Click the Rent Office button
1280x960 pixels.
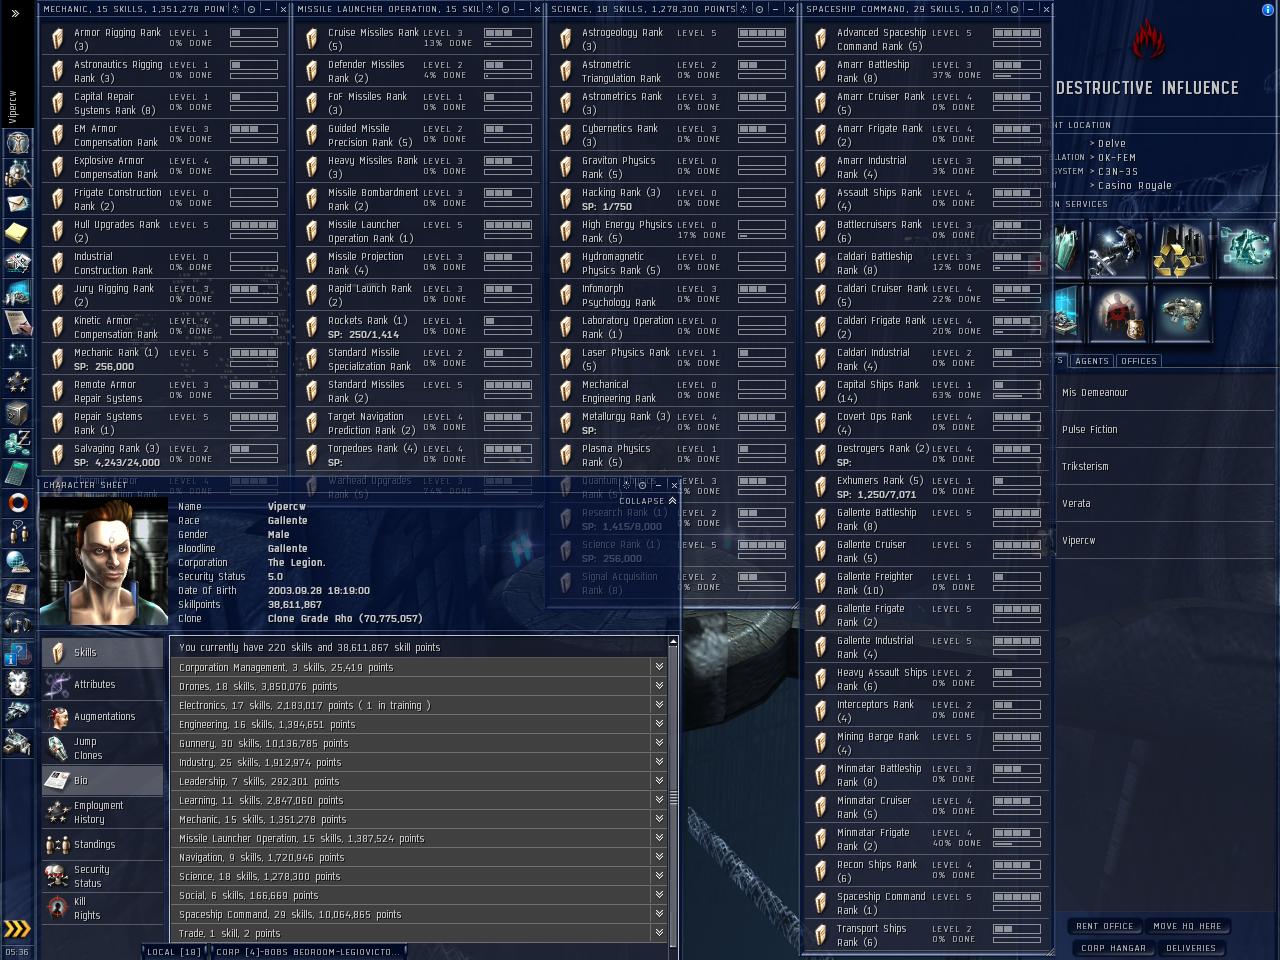click(x=1104, y=926)
